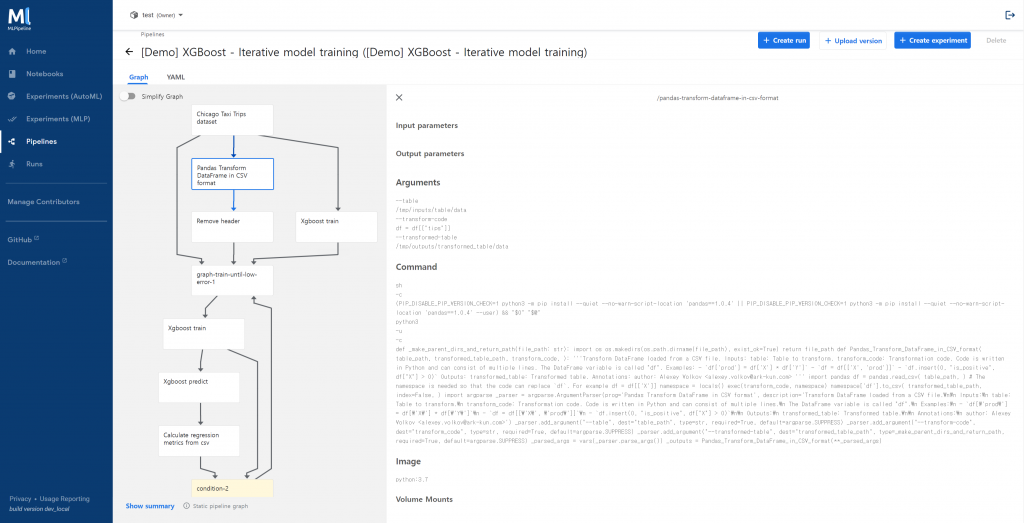This screenshot has height=523, width=1024.
Task: Switch to the Graph tab
Action: tap(138, 77)
